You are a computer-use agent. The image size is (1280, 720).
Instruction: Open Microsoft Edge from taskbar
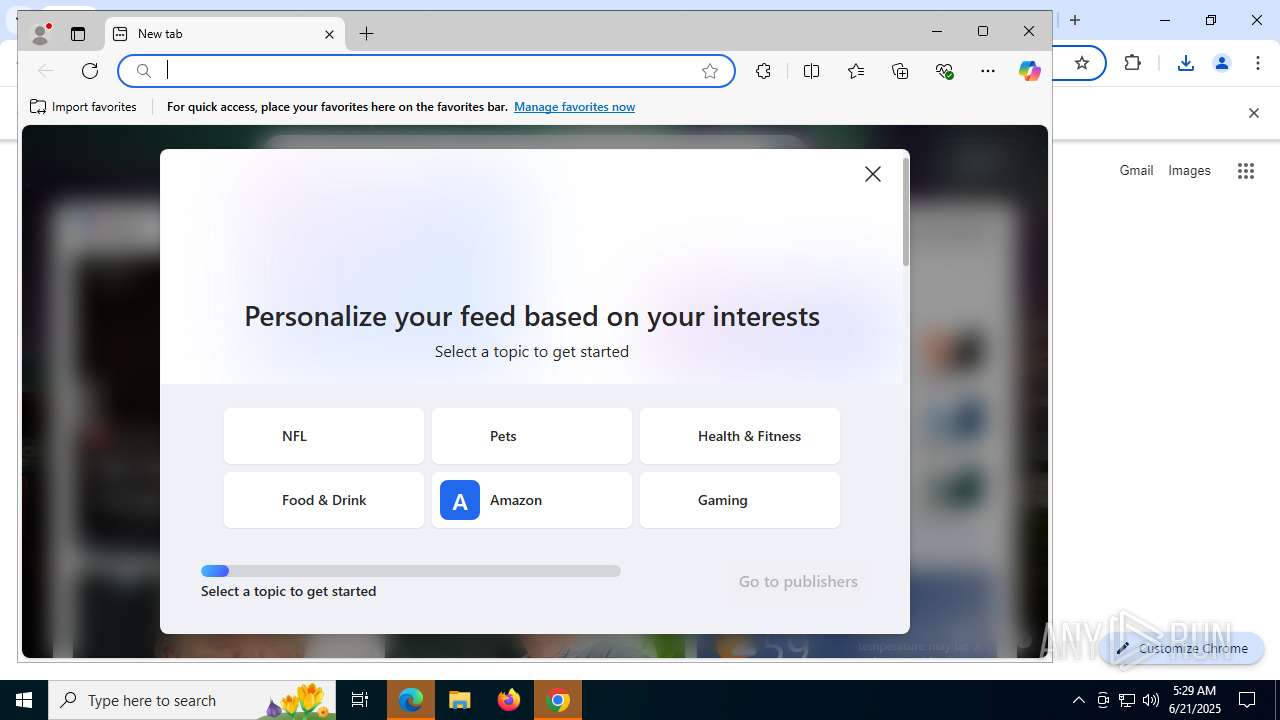[x=411, y=700]
